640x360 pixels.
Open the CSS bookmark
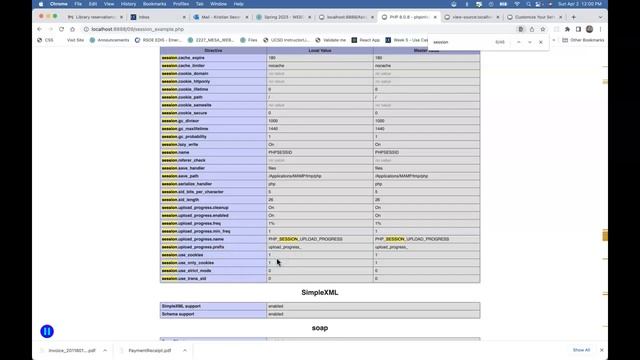click(45, 40)
